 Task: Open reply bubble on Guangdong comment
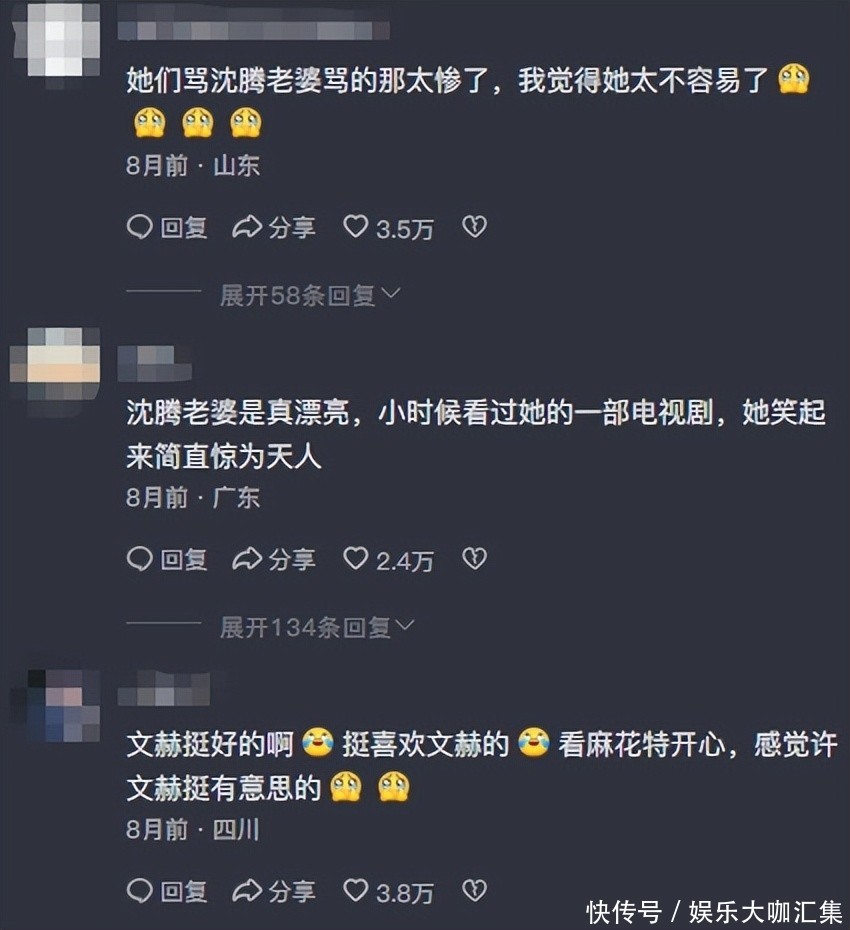[x=140, y=559]
